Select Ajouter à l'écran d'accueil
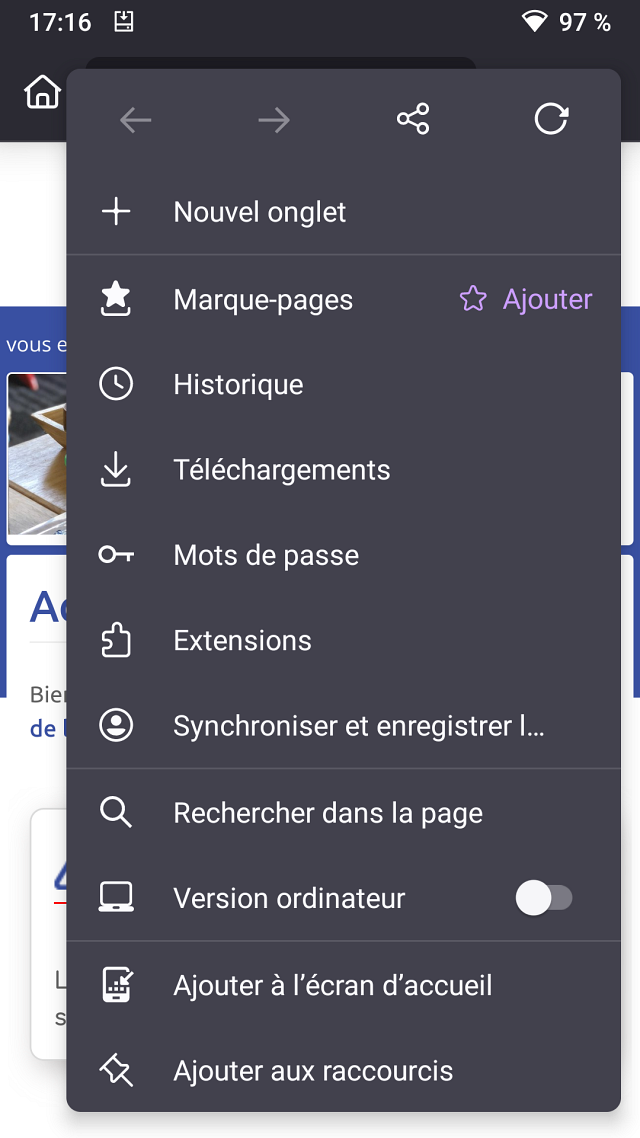The width and height of the screenshot is (640, 1138). coord(332,985)
